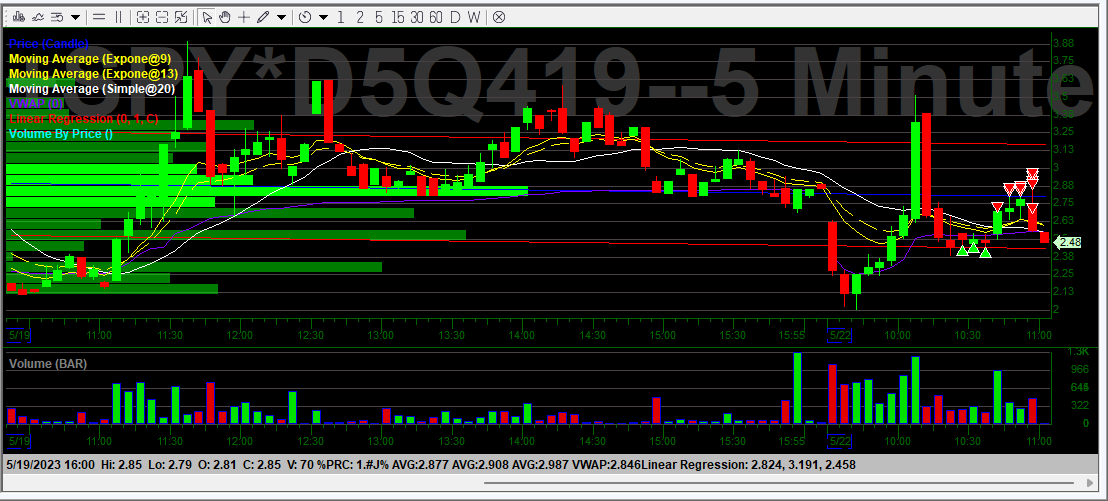Switch to Weekly (W) interval
This screenshot has width=1108, height=501.
473,17
